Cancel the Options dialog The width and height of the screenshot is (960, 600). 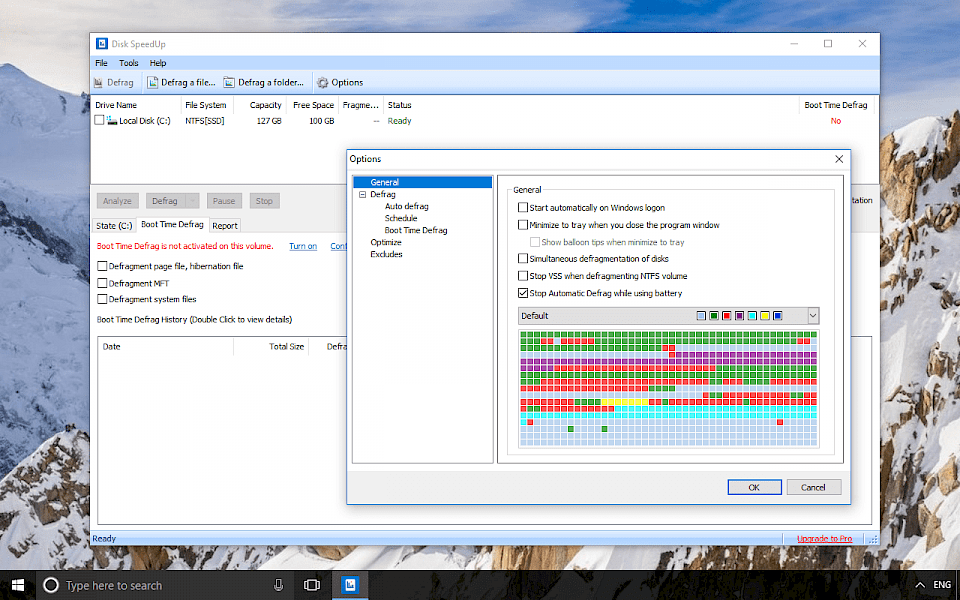click(814, 487)
